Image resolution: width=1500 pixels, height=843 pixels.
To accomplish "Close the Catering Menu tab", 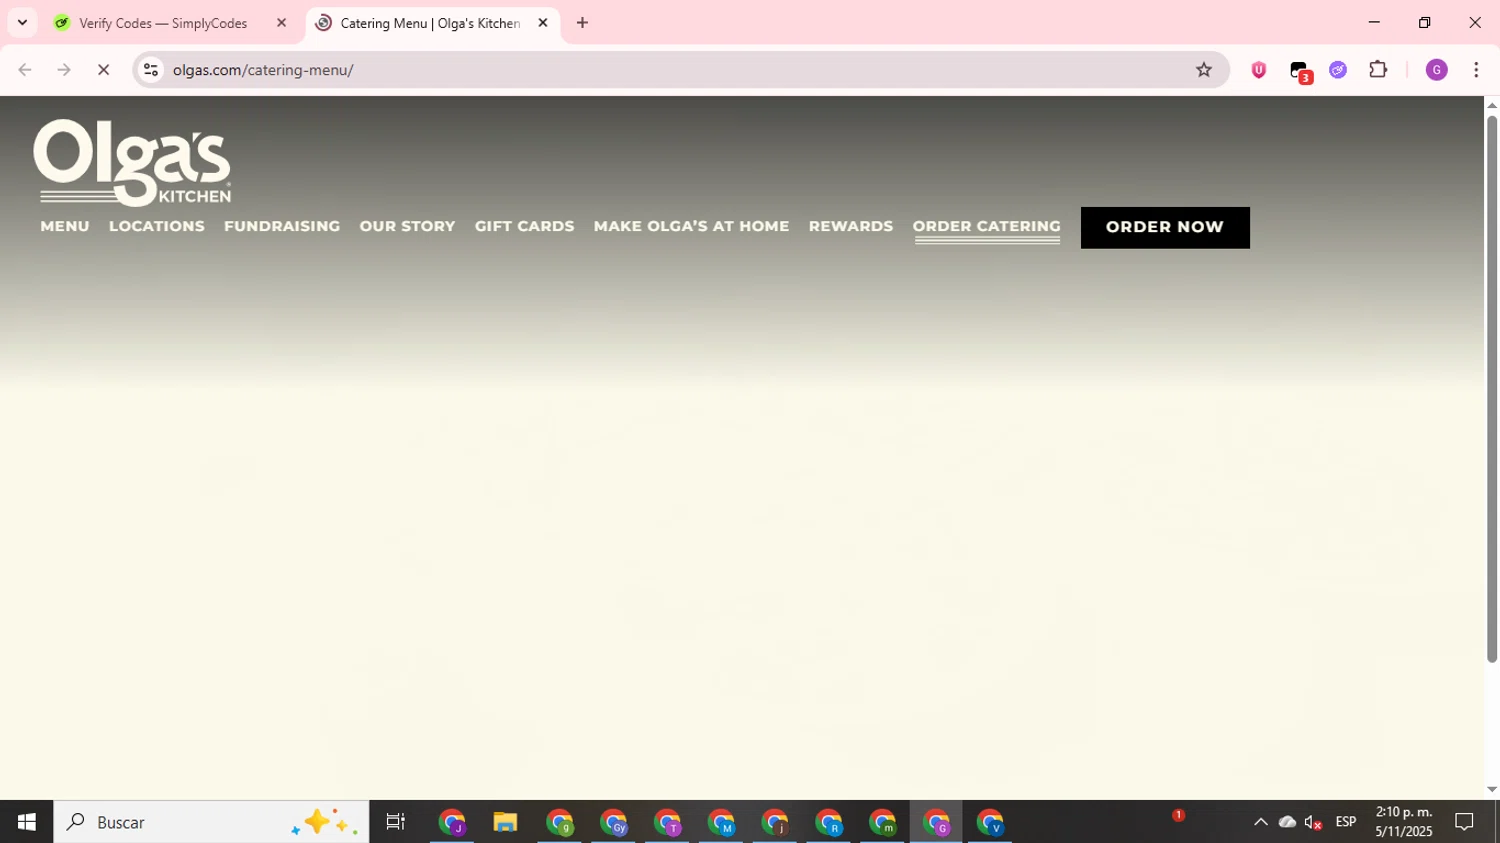I will coord(543,23).
